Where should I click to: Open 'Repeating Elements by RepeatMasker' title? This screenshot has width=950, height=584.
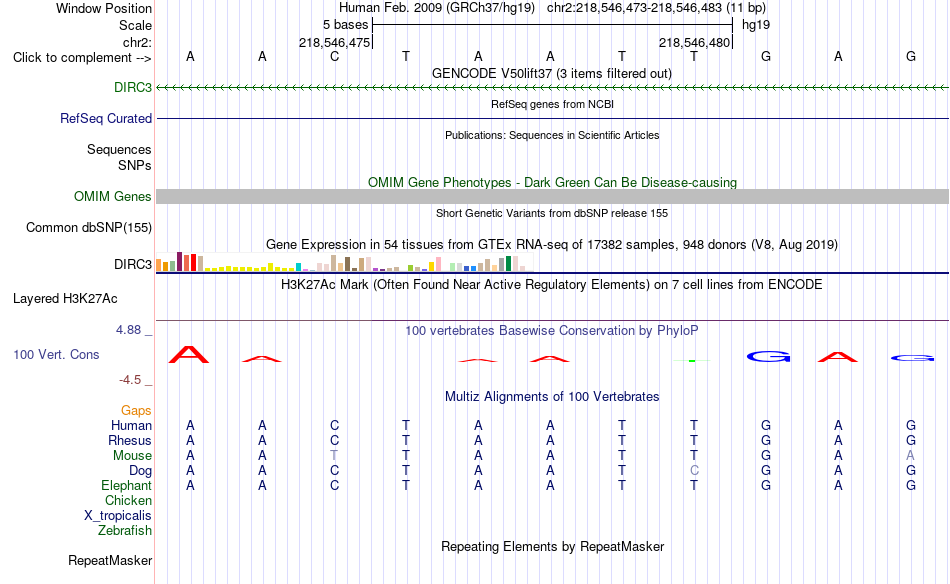(x=552, y=547)
